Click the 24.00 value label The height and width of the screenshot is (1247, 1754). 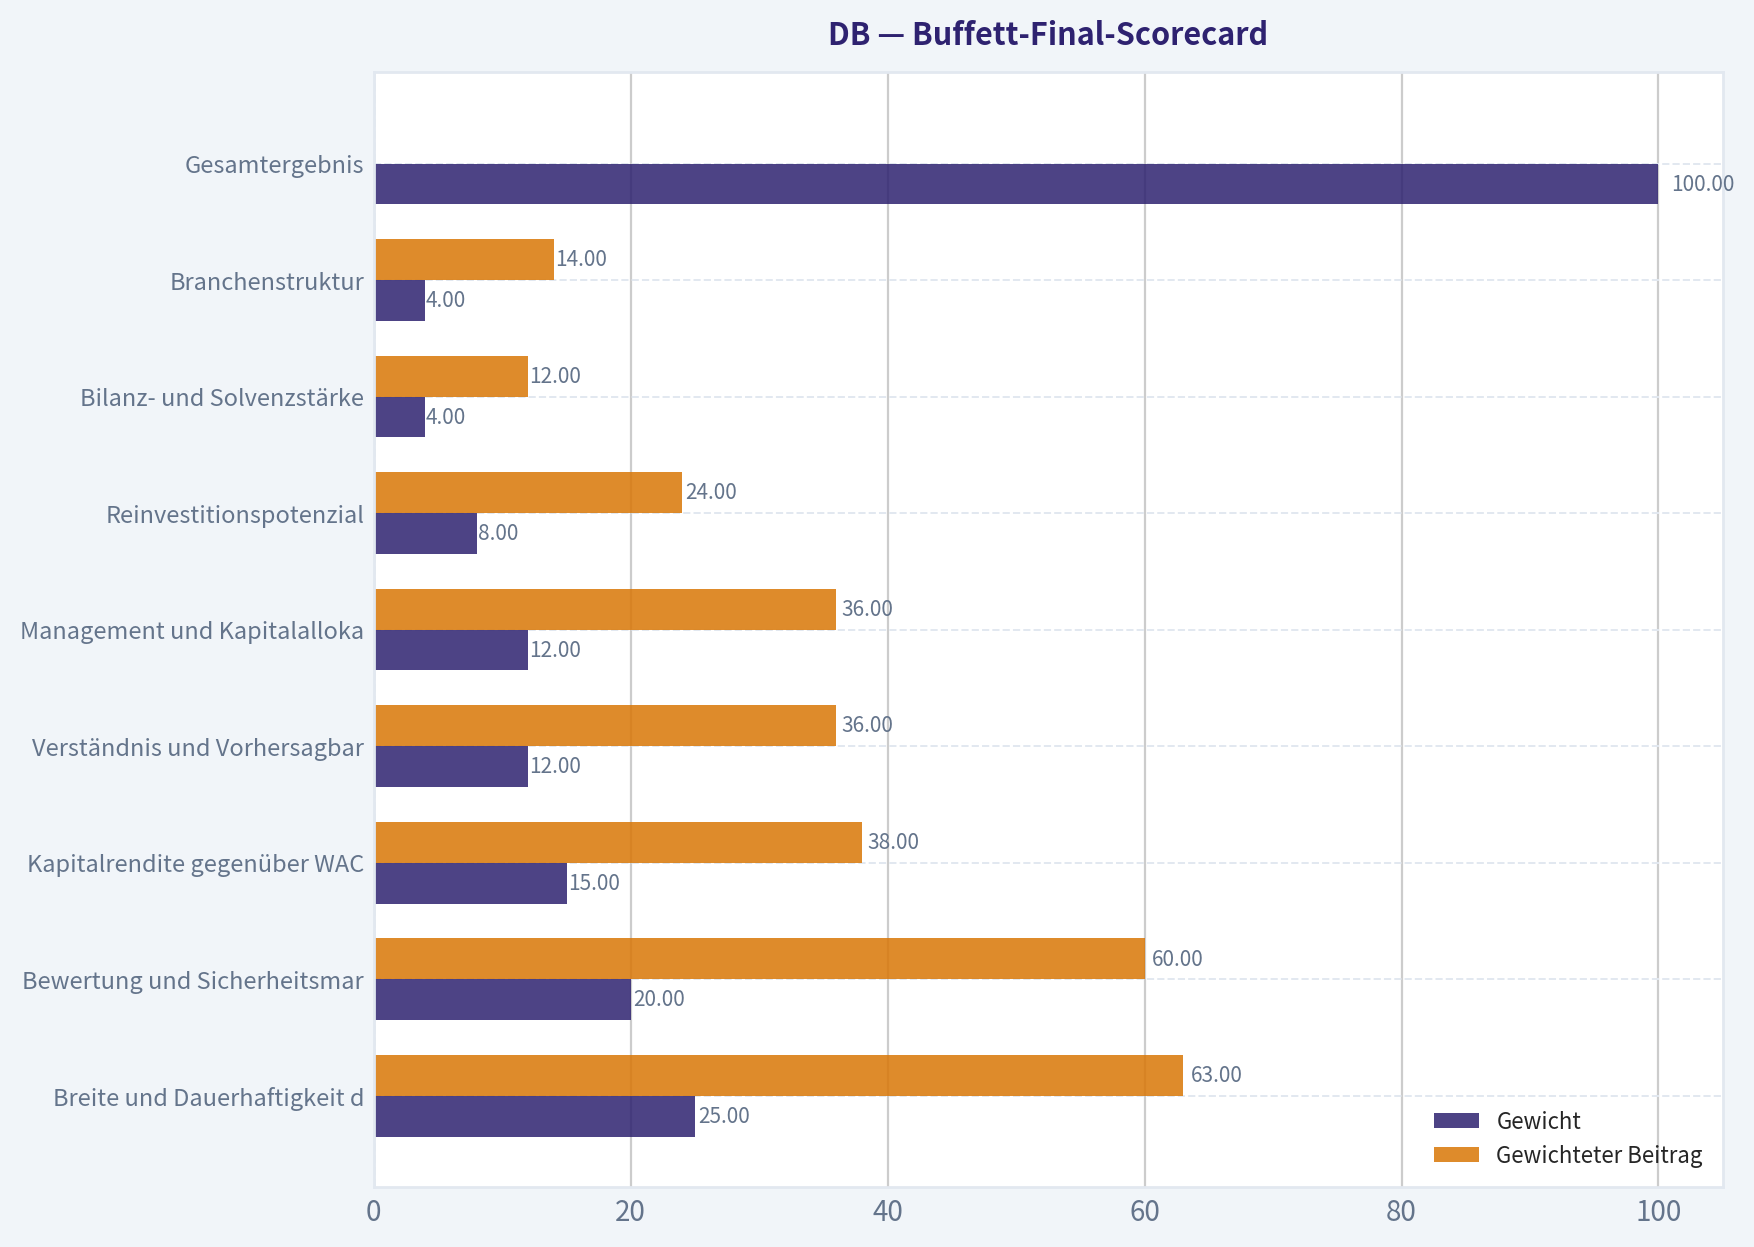click(x=711, y=492)
